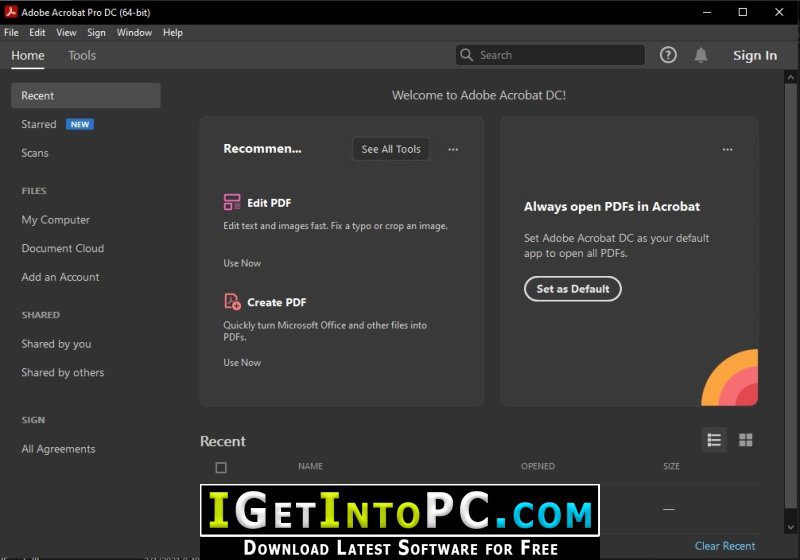The height and width of the screenshot is (560, 800).
Task: Click Sign In
Action: (x=755, y=55)
